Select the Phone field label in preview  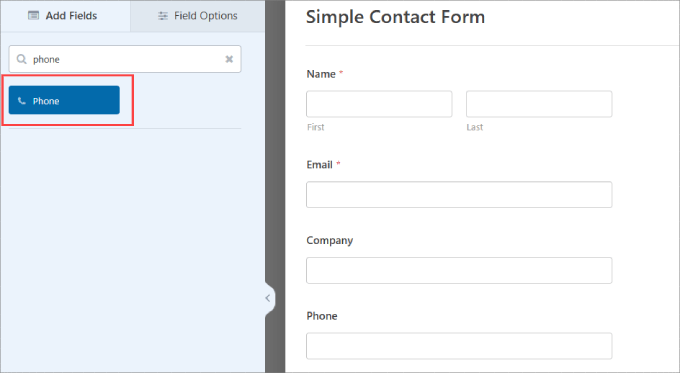322,316
